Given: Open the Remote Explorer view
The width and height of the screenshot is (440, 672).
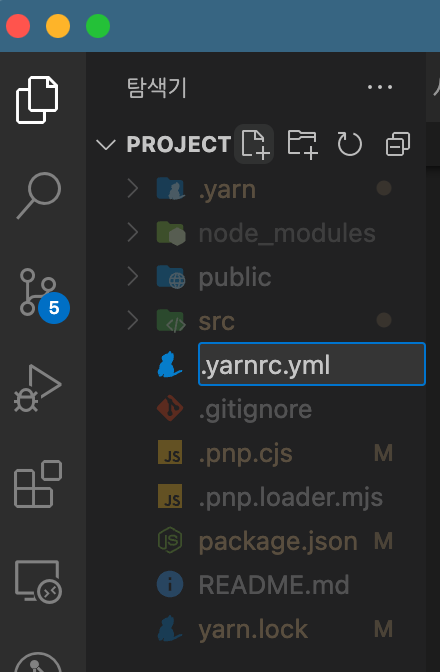Looking at the screenshot, I should pyautogui.click(x=39, y=581).
